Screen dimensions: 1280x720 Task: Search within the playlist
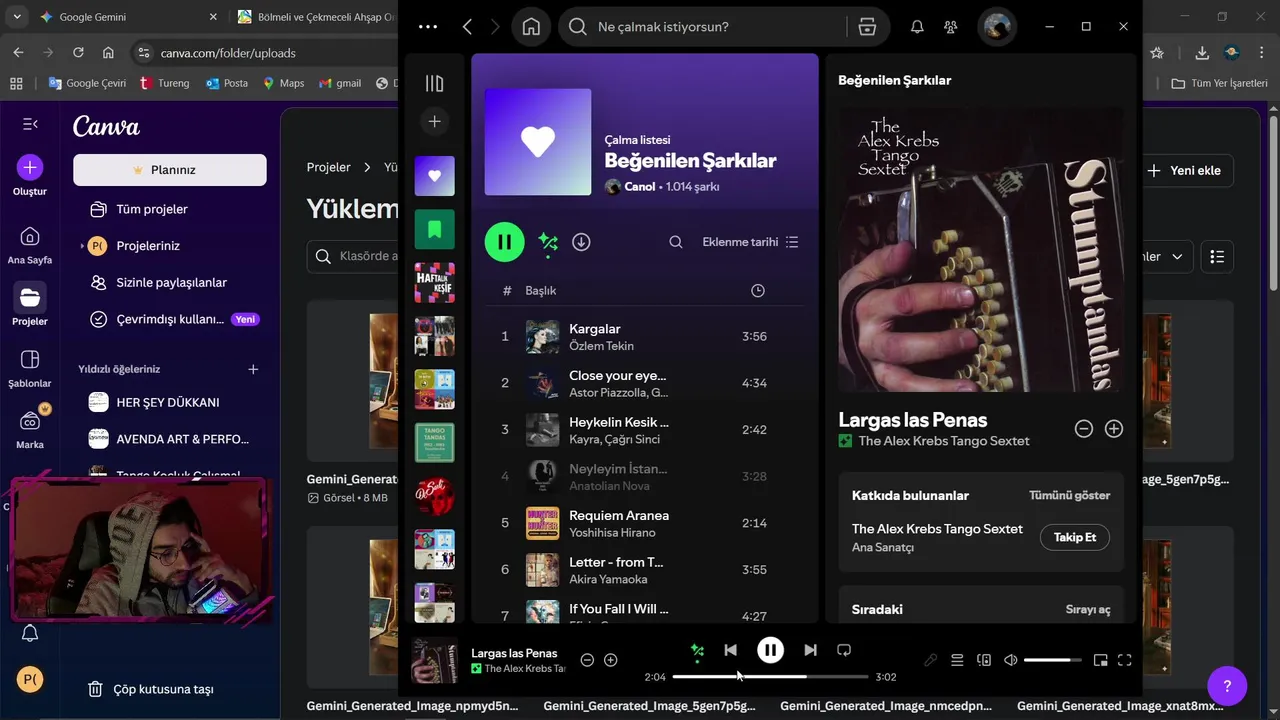(x=676, y=242)
